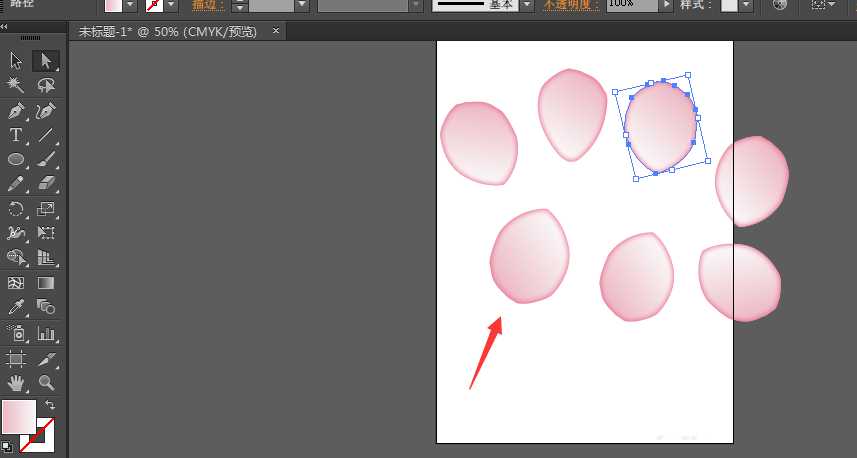Open the control bar fill swatch dropdown
The height and width of the screenshot is (458, 857).
pos(130,4)
